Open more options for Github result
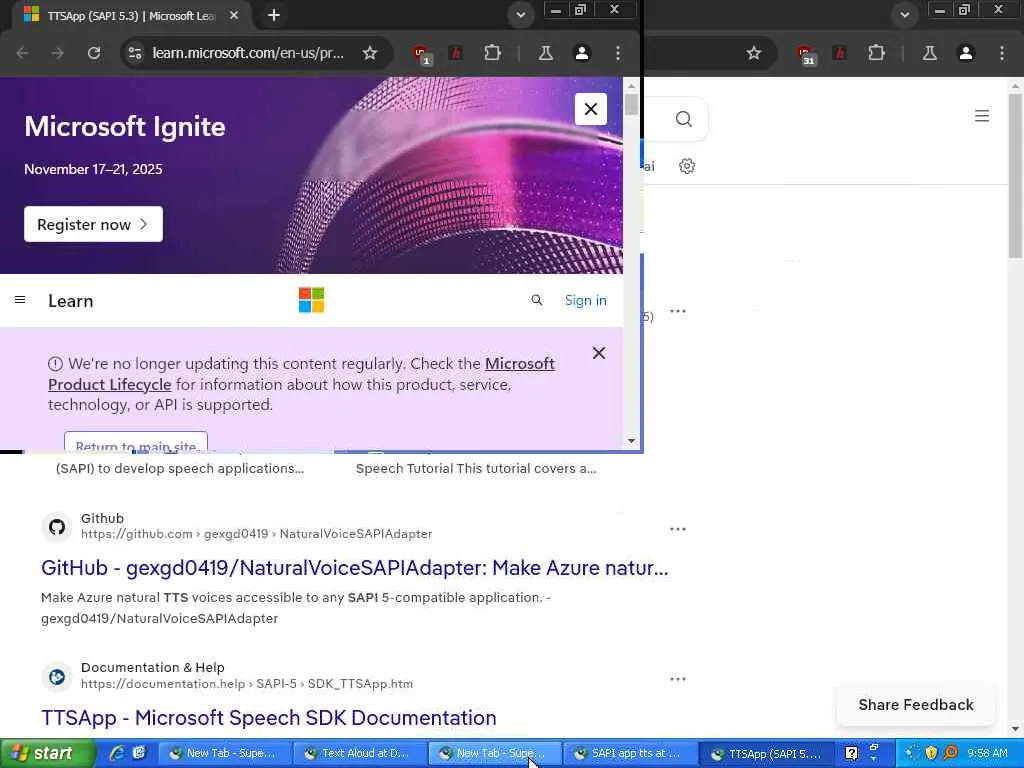Screen dimensions: 1024x768 (678, 529)
